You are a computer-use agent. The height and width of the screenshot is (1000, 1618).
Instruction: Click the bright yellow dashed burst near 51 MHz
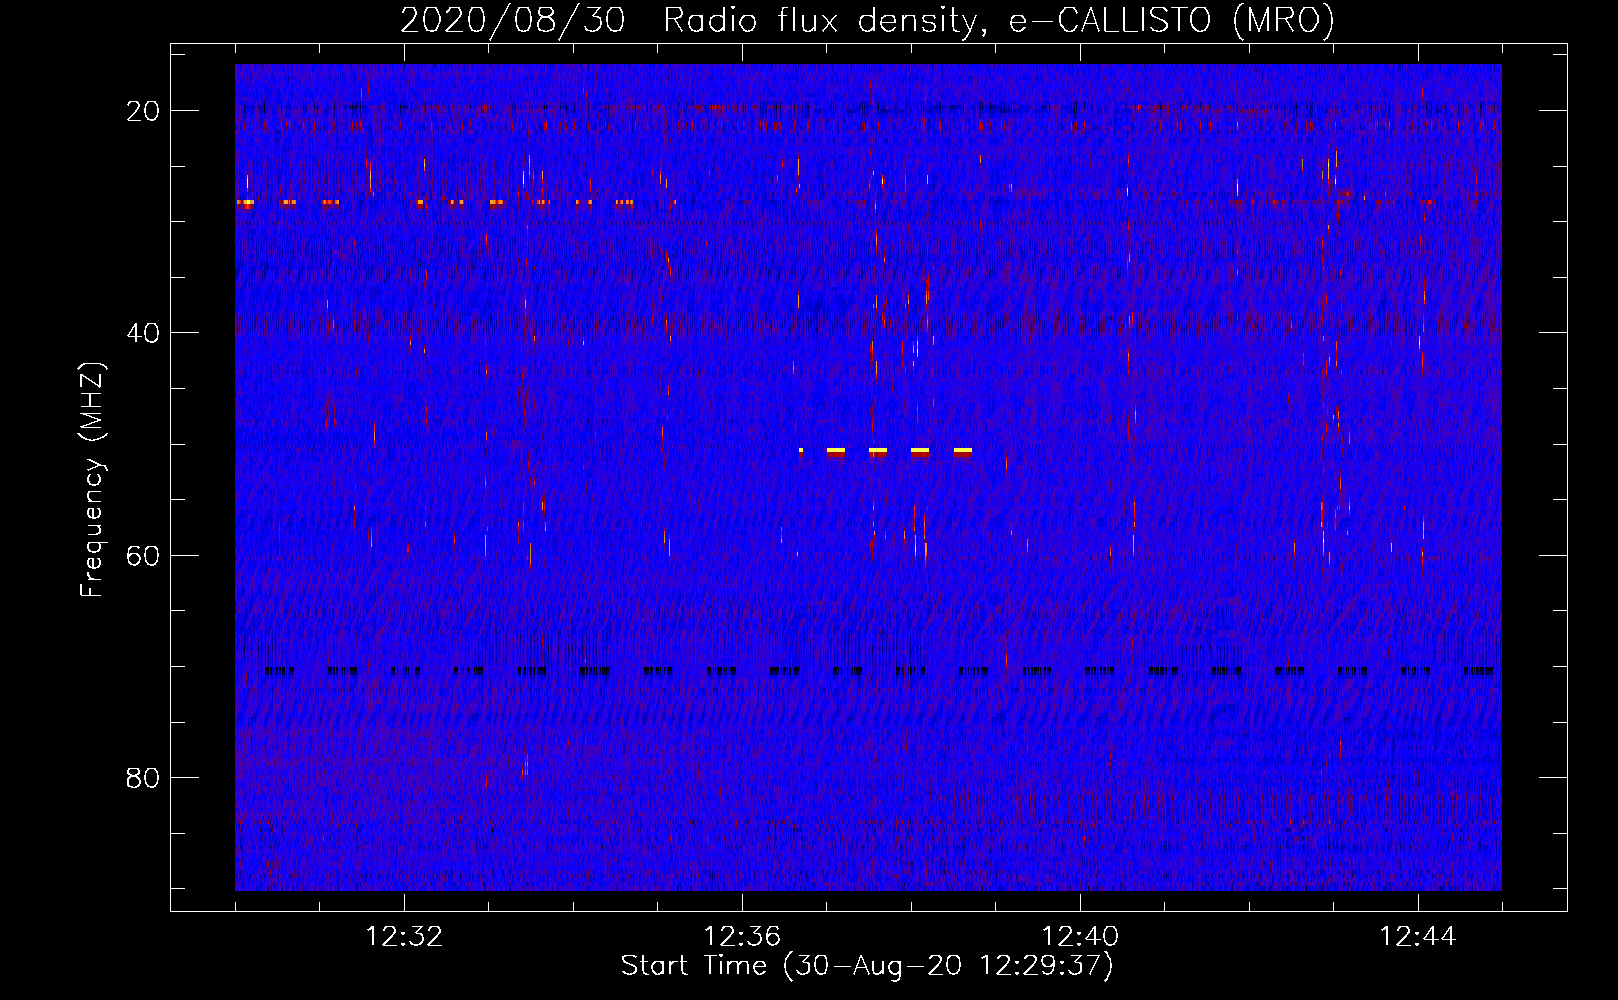click(x=886, y=452)
